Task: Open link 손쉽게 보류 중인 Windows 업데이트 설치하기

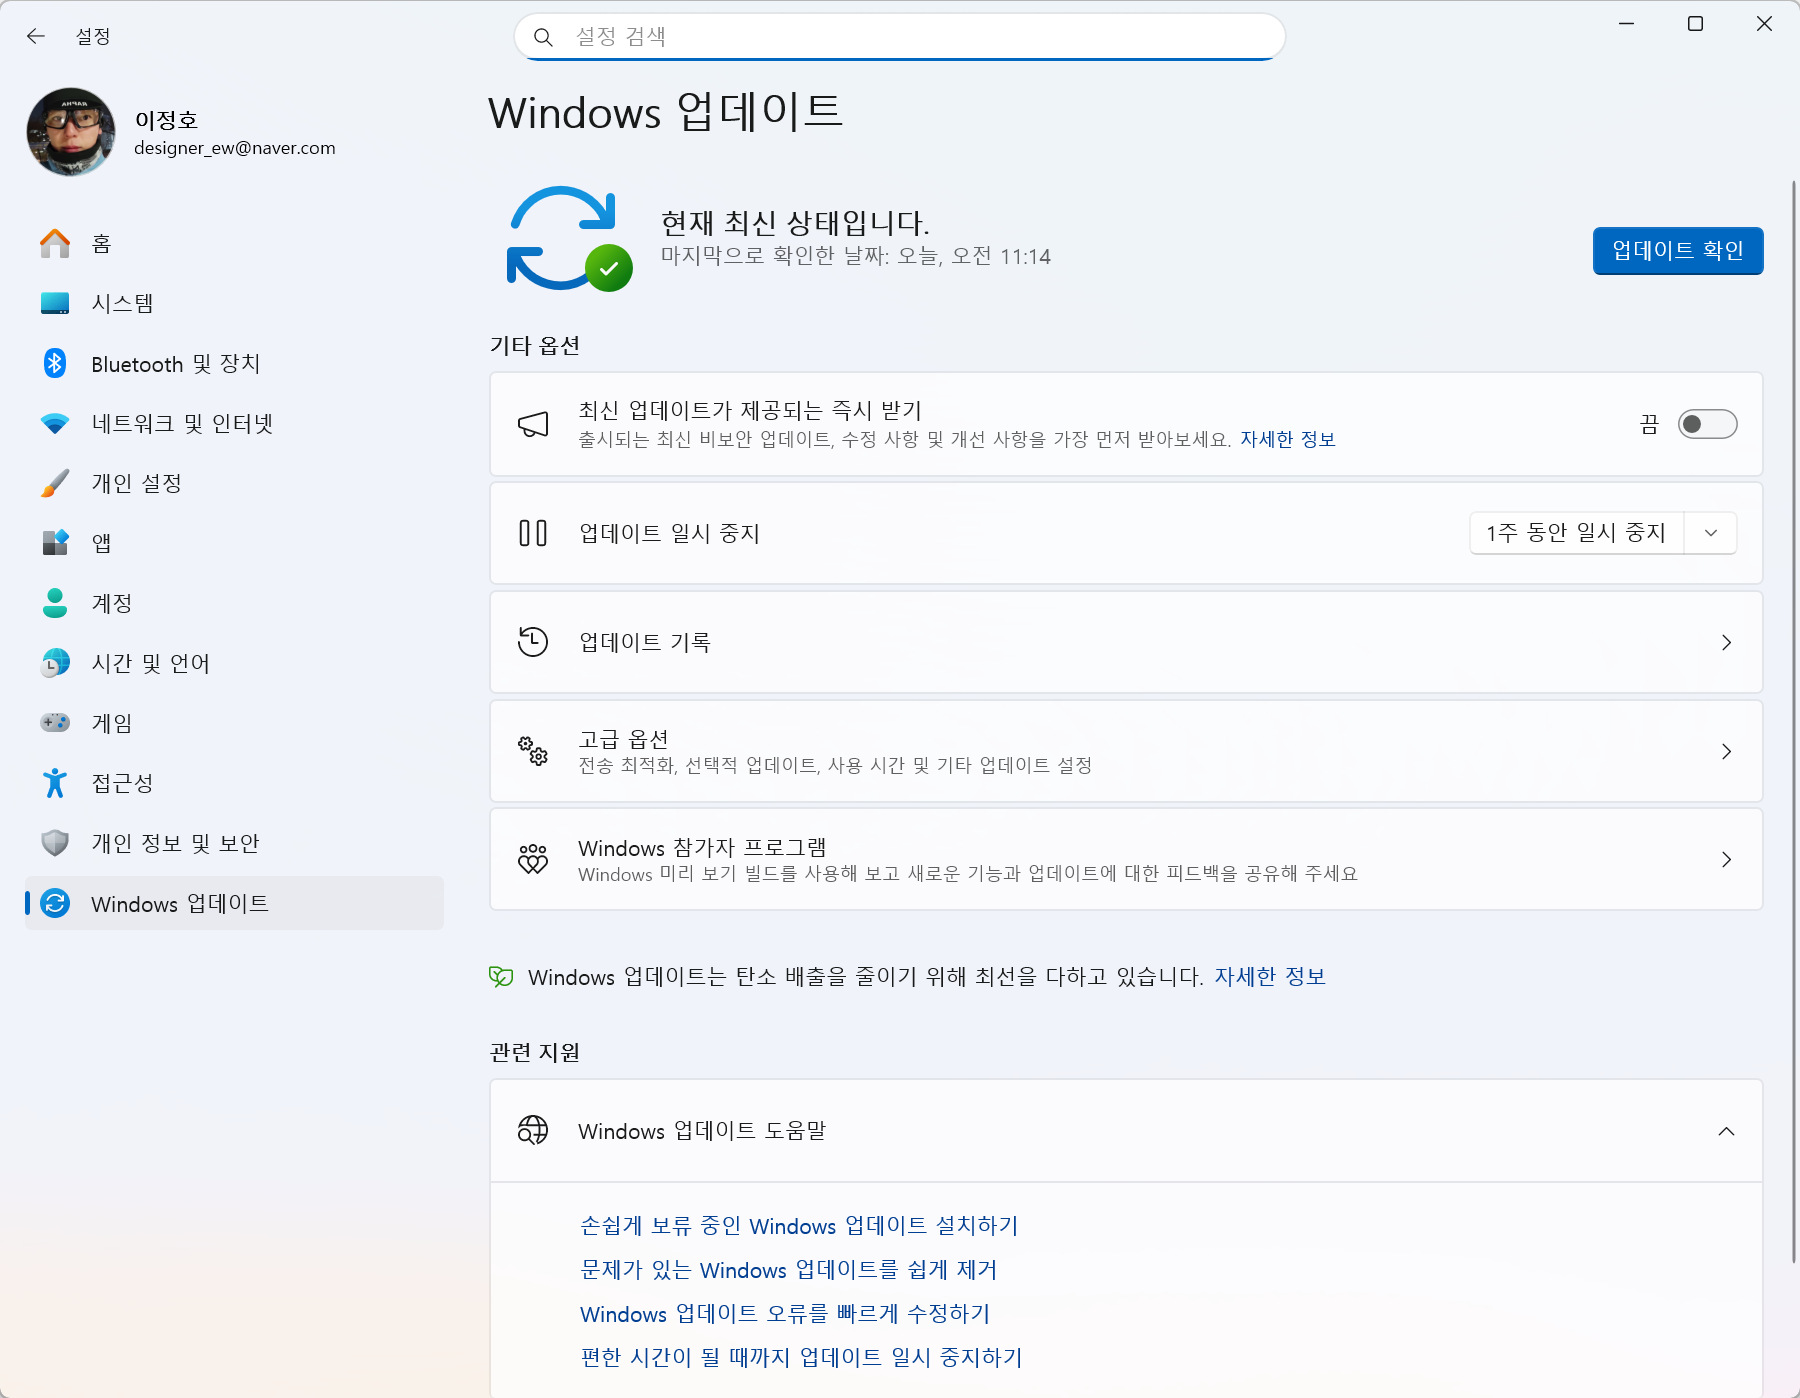Action: (799, 1226)
